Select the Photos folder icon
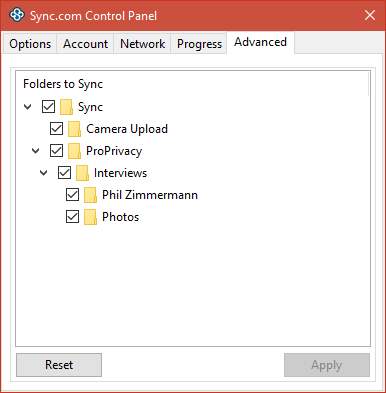386x393 pixels. 90,217
